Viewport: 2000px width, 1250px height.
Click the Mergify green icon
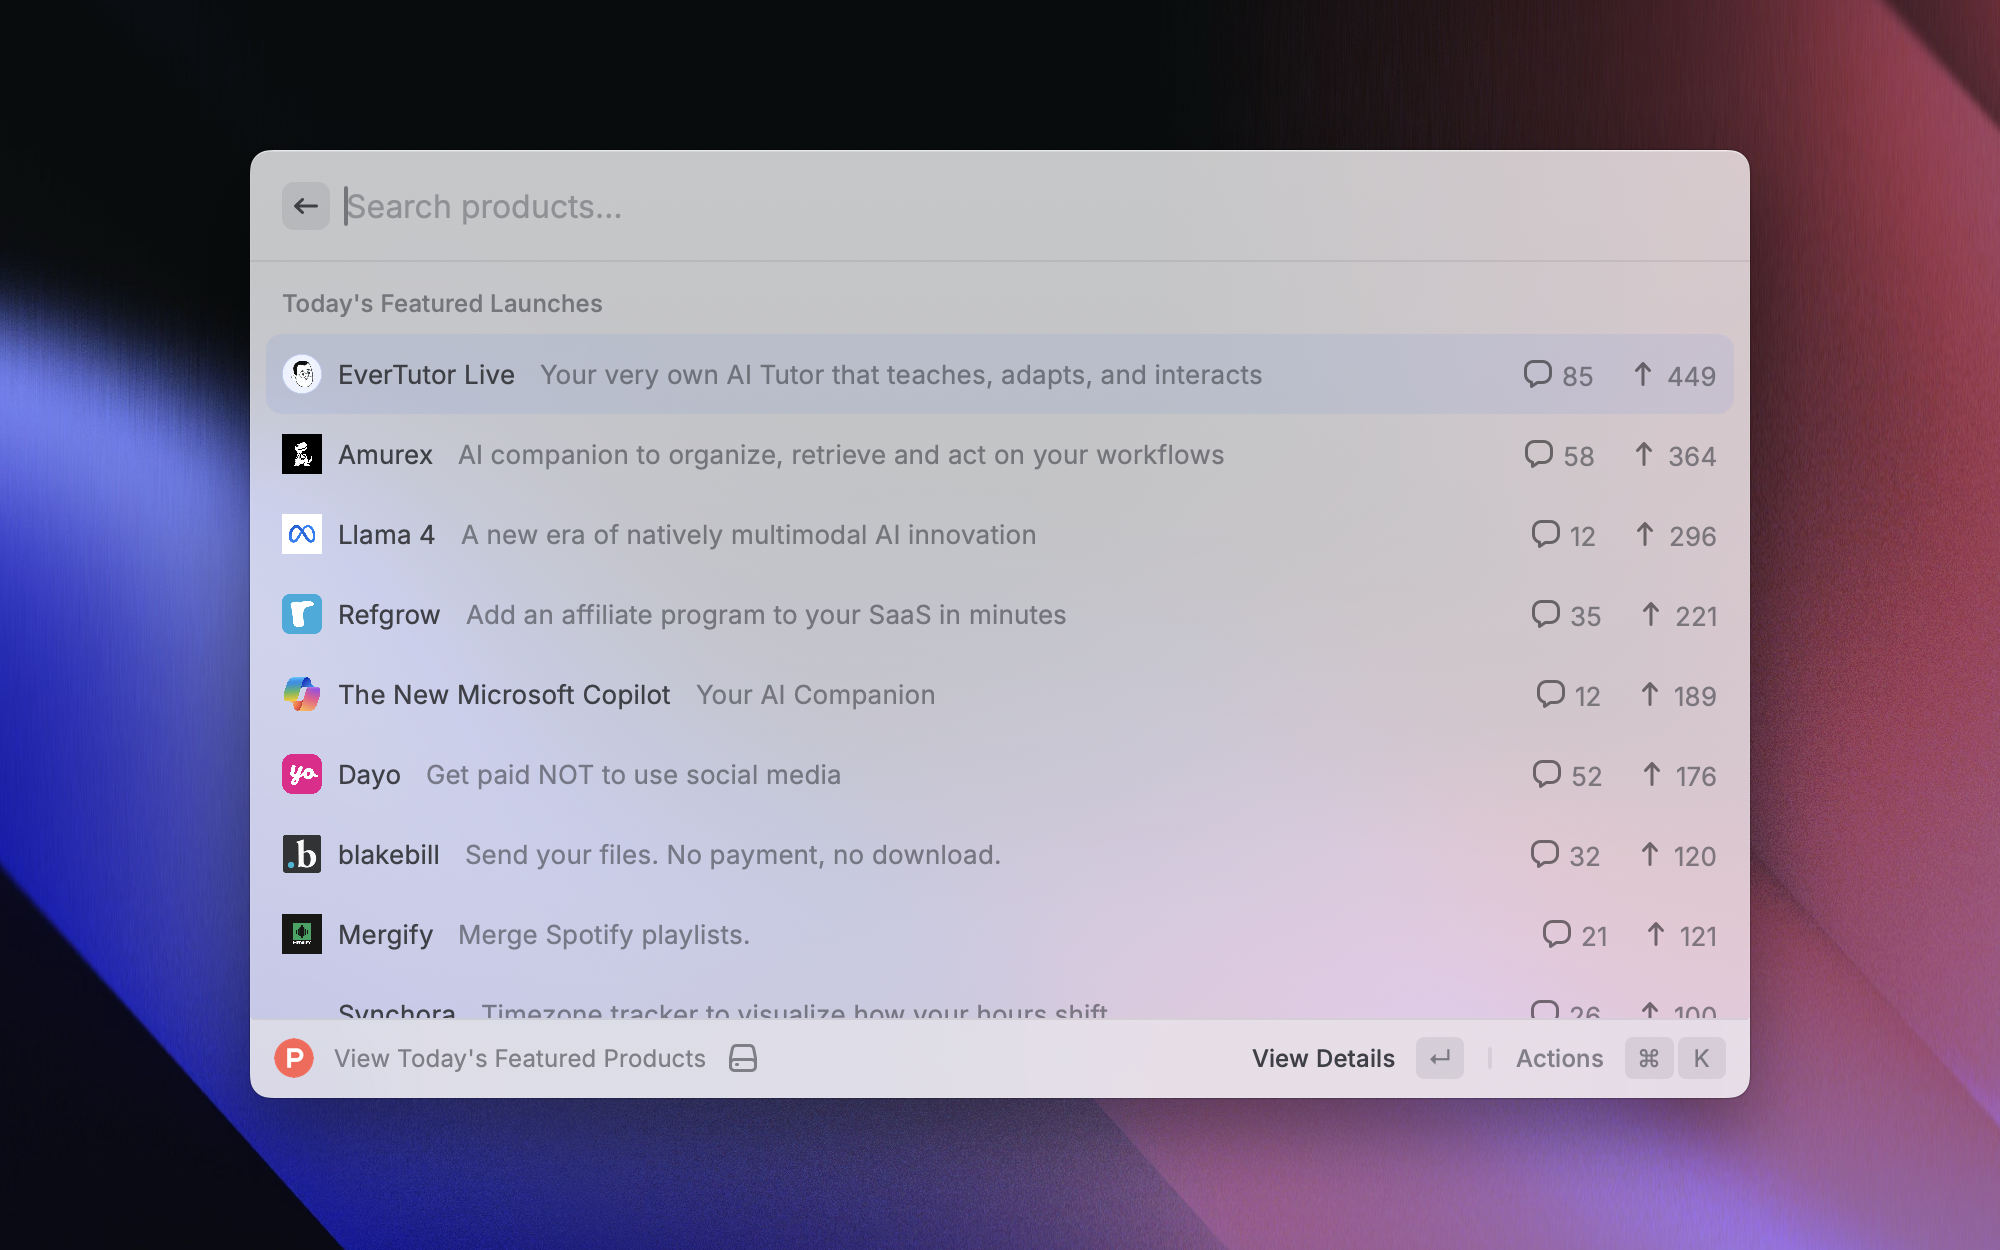tap(301, 934)
